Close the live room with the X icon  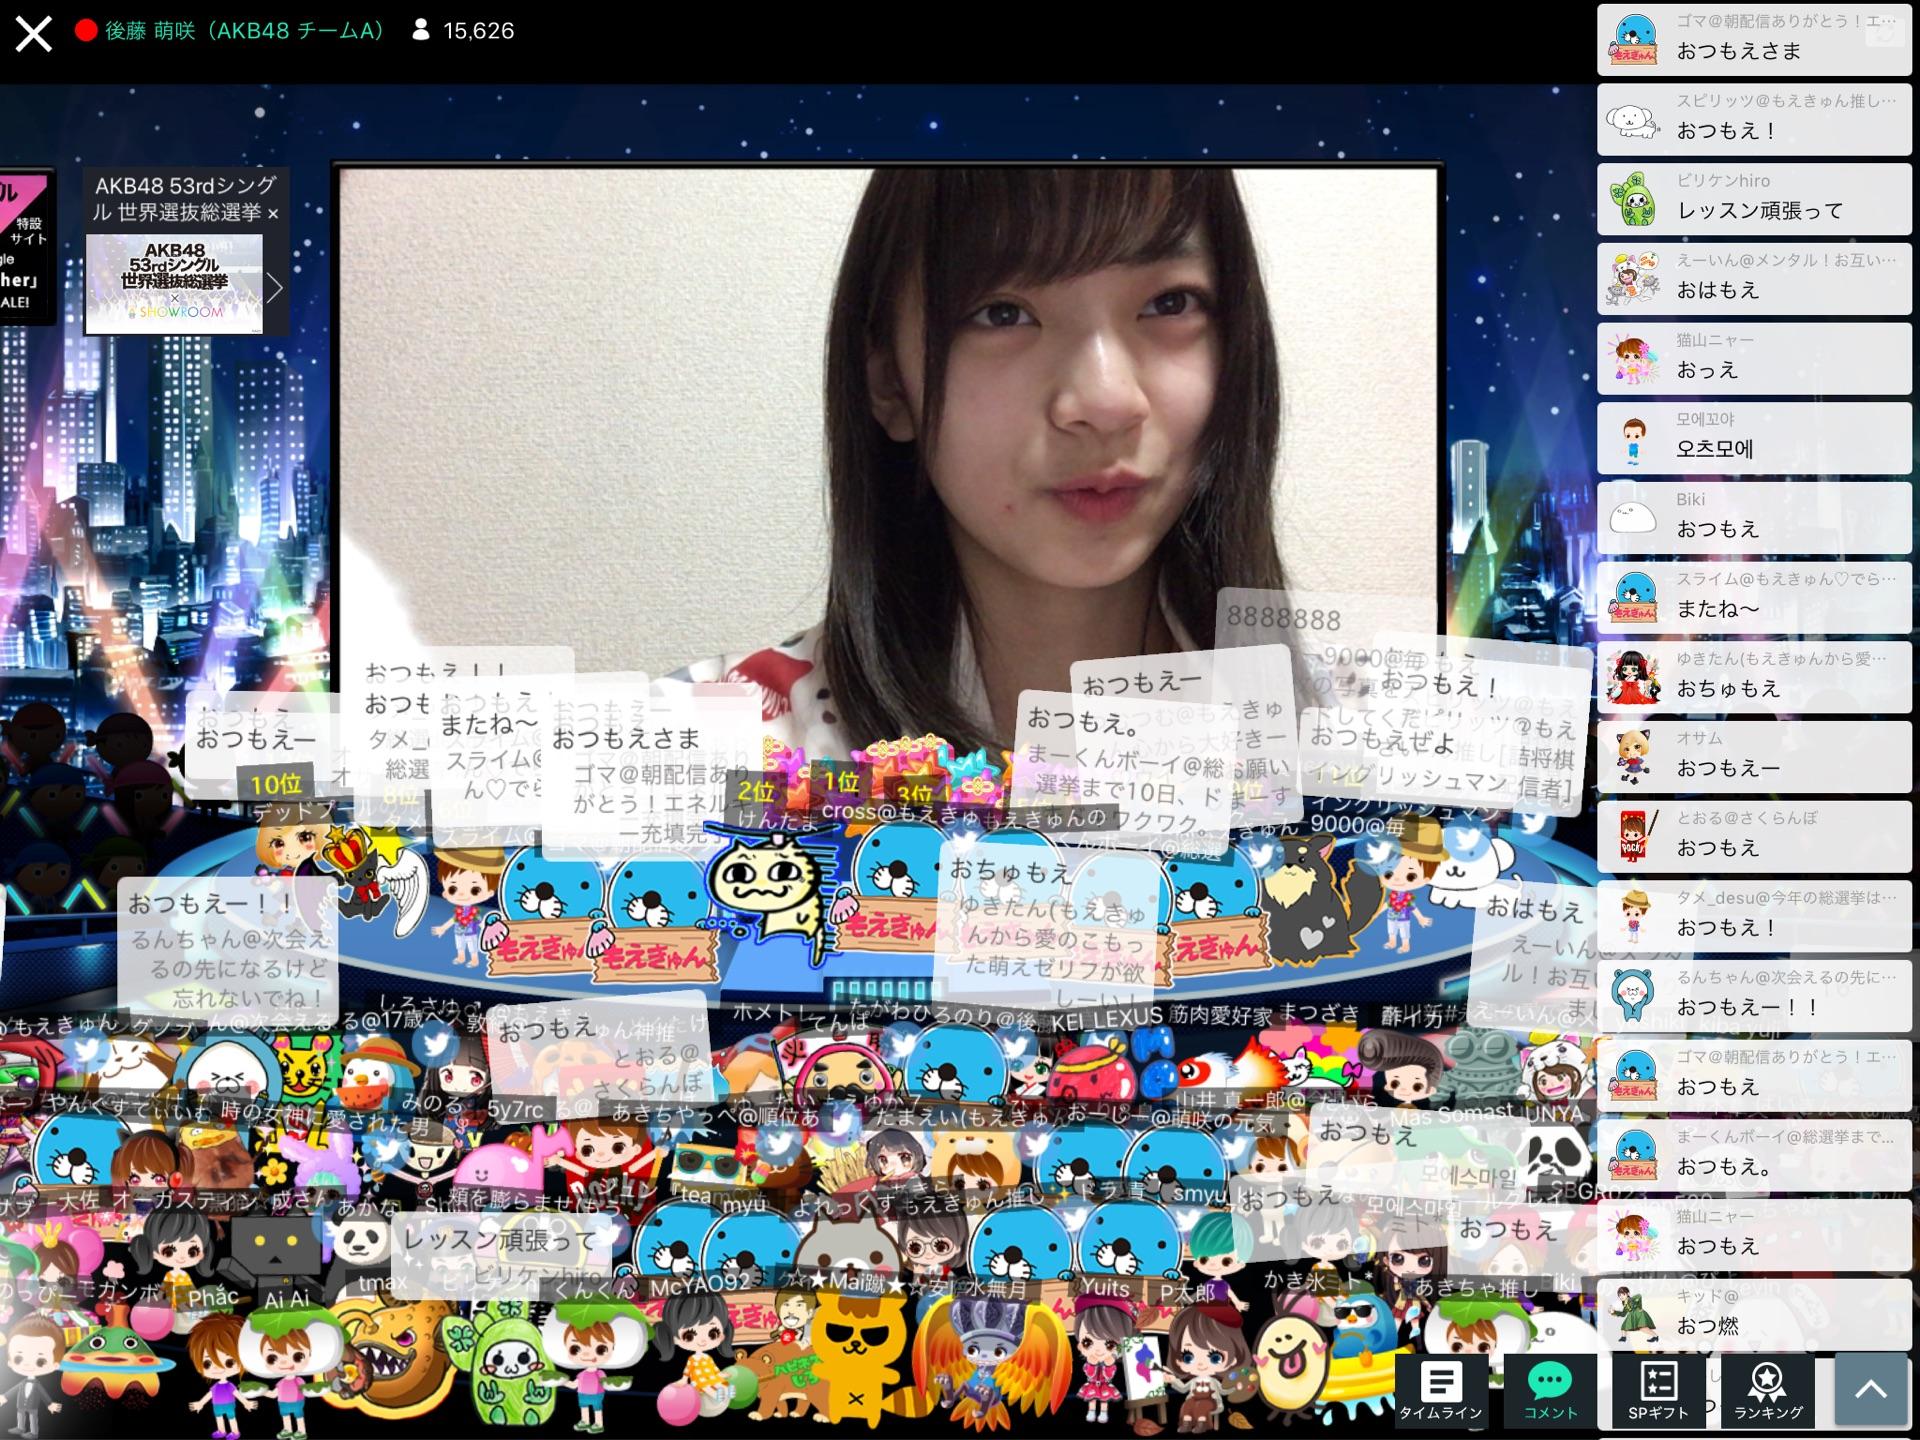pyautogui.click(x=33, y=33)
